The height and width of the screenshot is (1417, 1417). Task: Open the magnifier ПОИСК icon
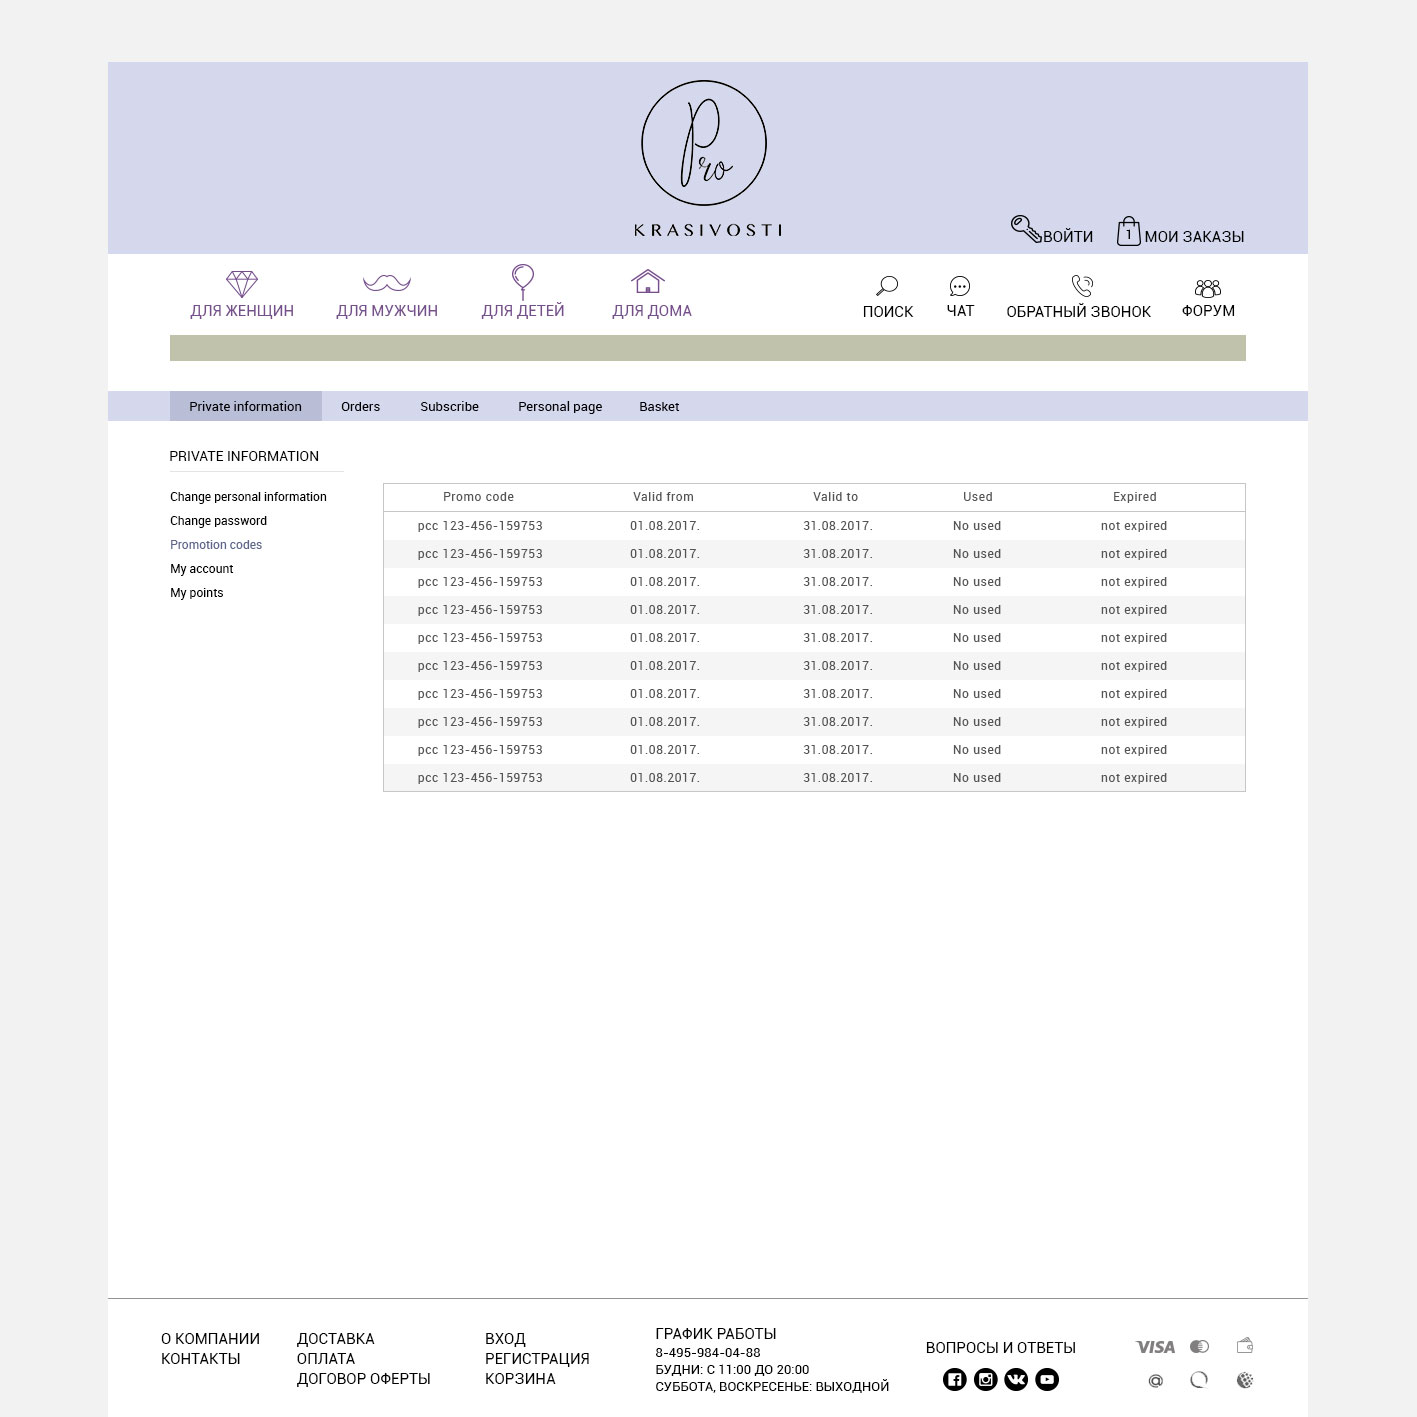pos(887,286)
